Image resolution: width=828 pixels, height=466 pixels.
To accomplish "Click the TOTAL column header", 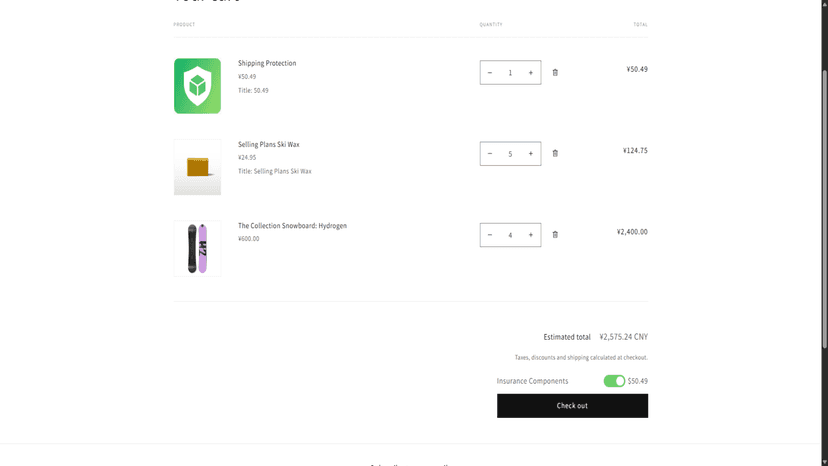I will pyautogui.click(x=641, y=24).
